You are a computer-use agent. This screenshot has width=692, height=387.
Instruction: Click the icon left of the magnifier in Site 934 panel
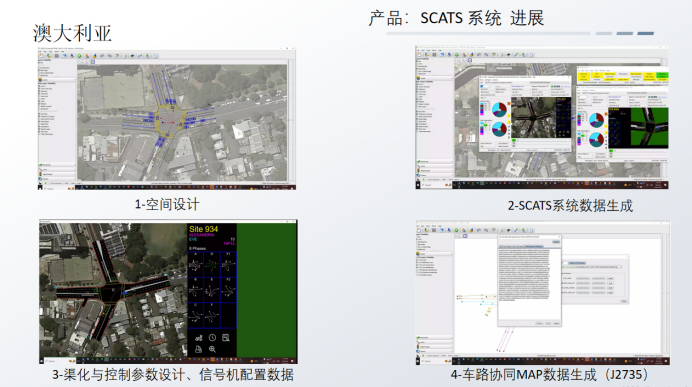(199, 349)
